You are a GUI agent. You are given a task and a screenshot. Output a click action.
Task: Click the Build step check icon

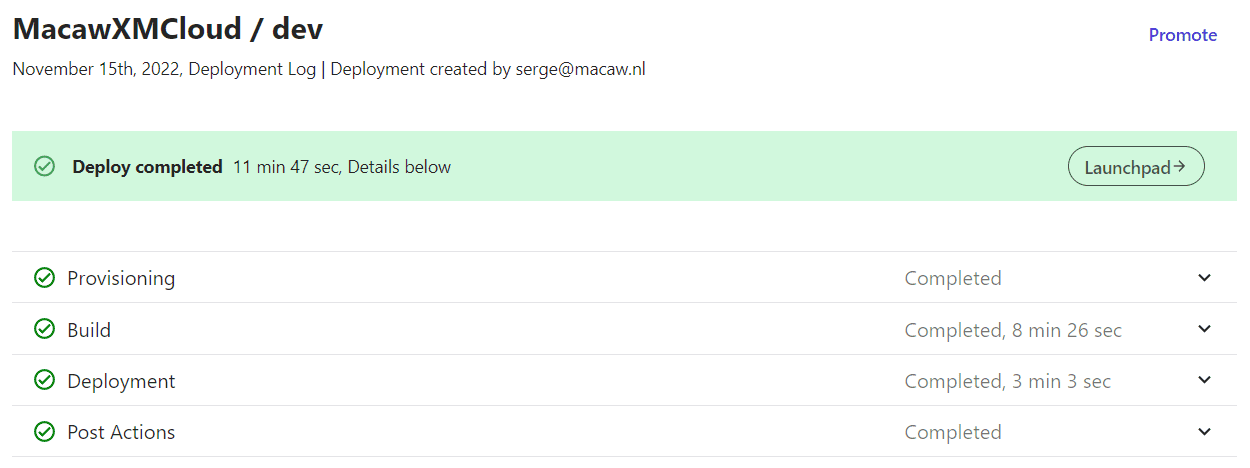pos(44,329)
